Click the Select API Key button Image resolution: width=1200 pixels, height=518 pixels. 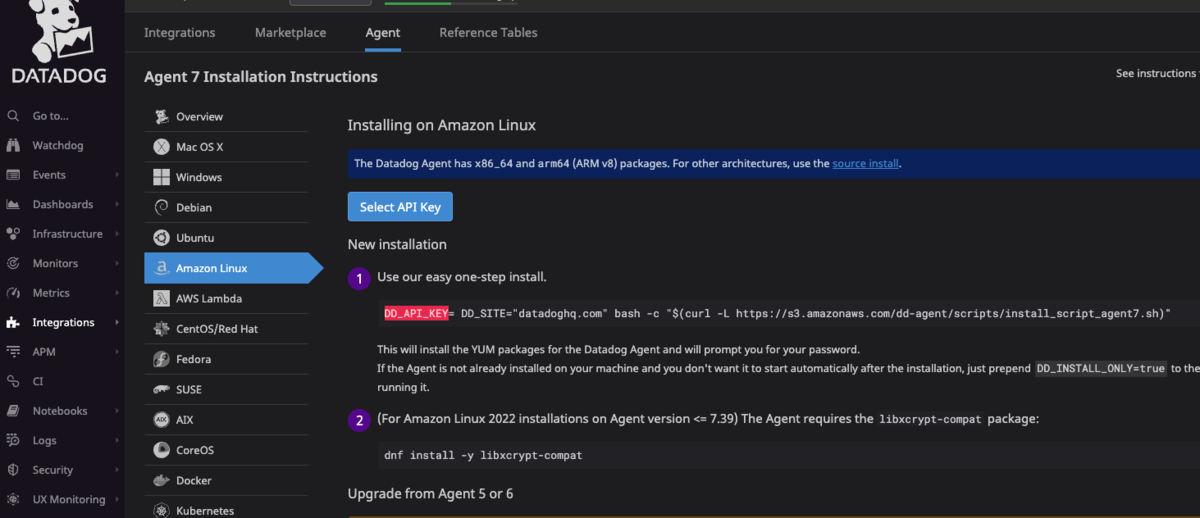click(400, 207)
